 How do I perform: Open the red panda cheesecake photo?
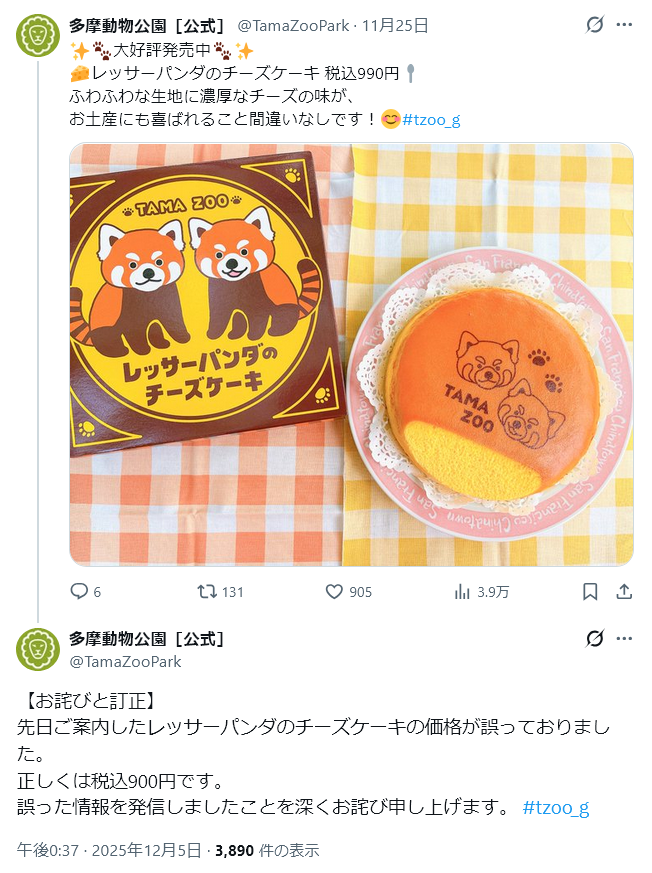pyautogui.click(x=351, y=355)
